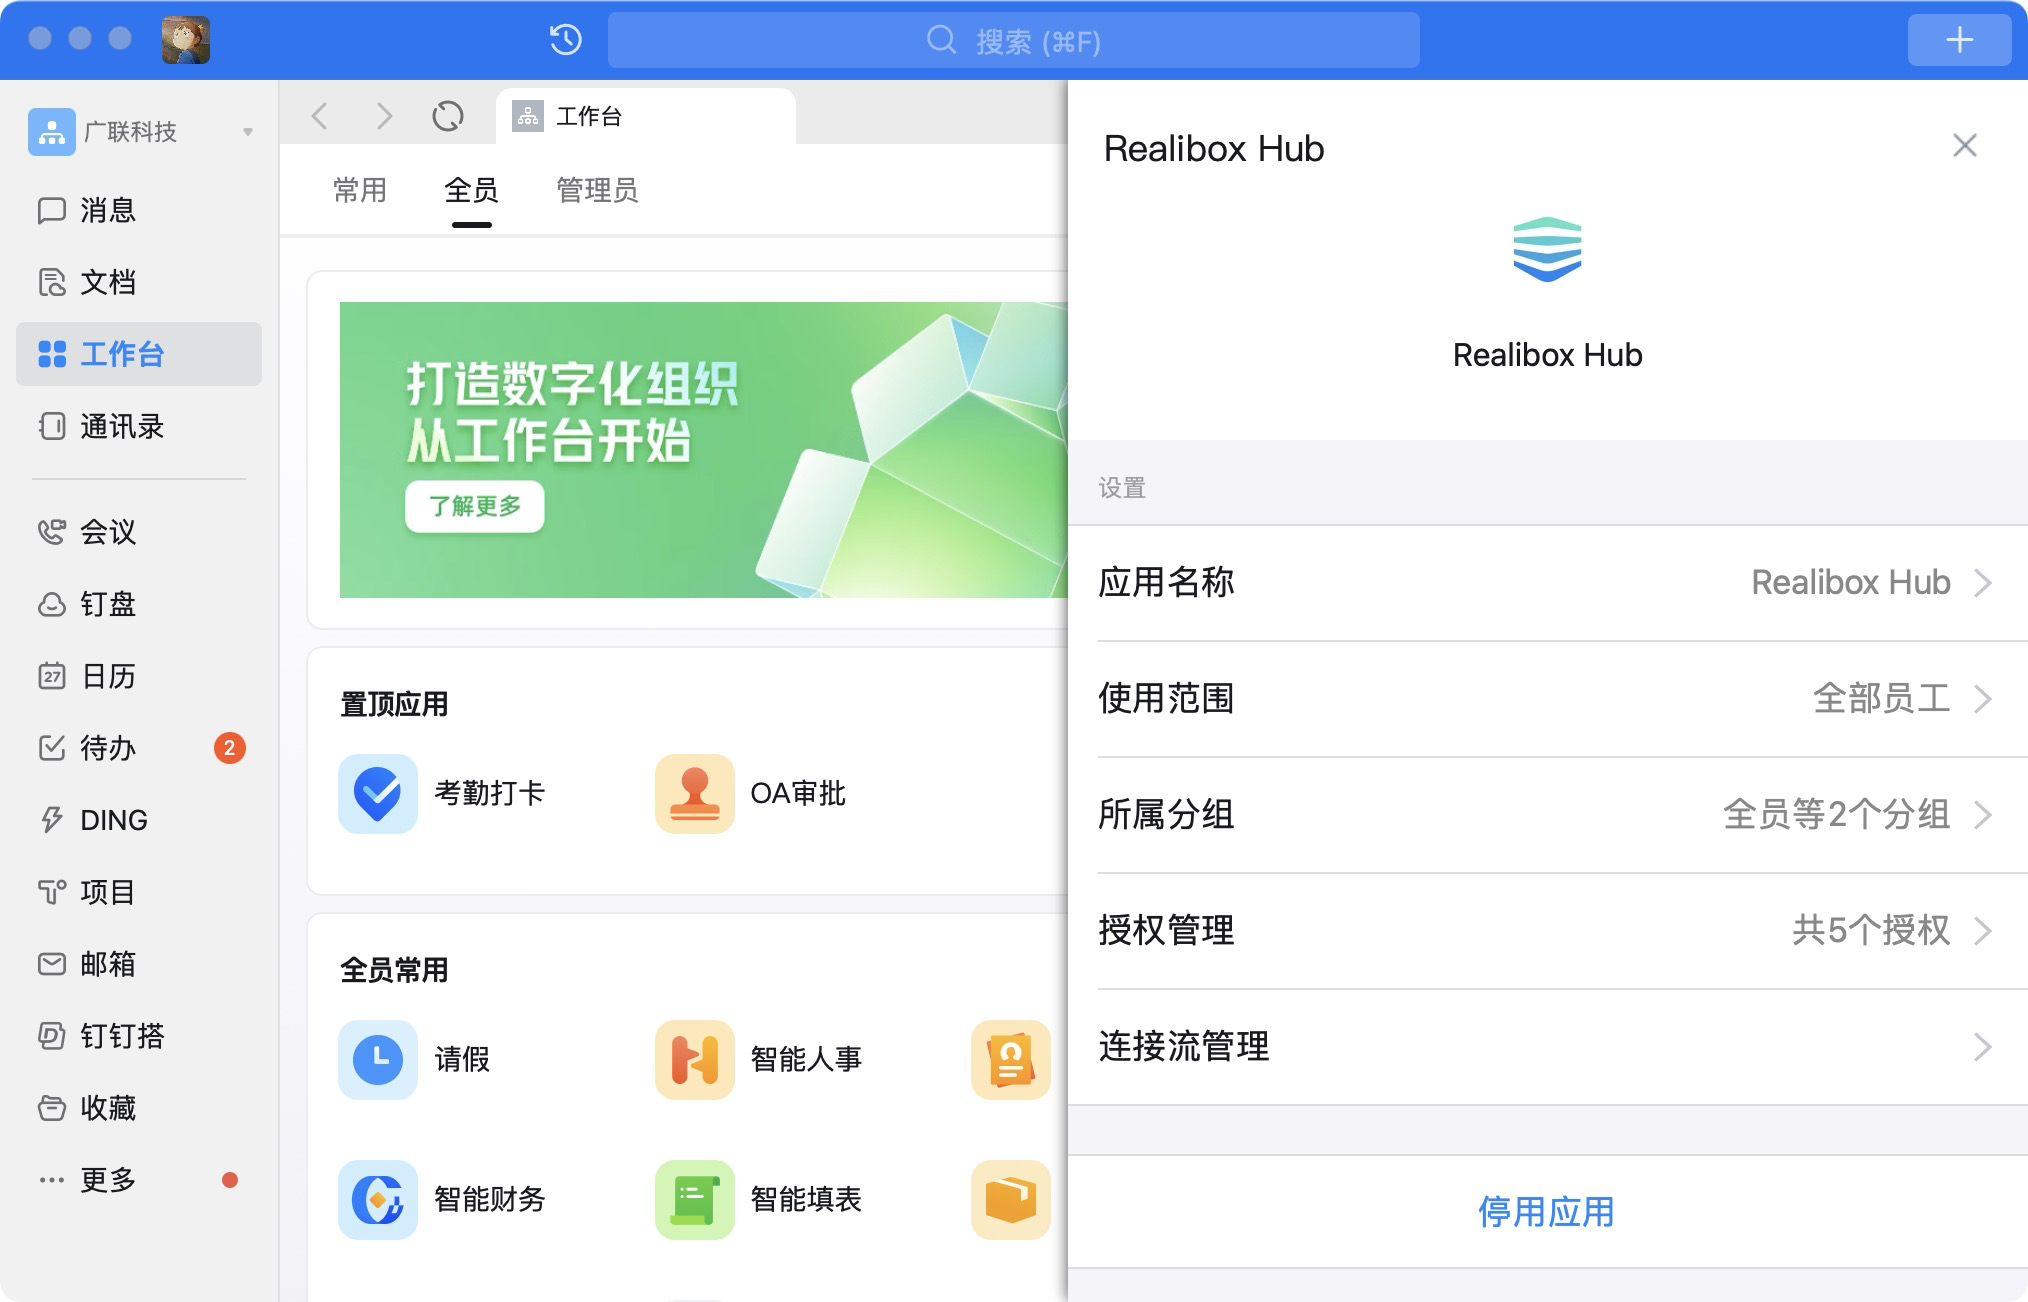This screenshot has width=2028, height=1302.
Task: Switch to the 常用 tab
Action: [x=360, y=190]
